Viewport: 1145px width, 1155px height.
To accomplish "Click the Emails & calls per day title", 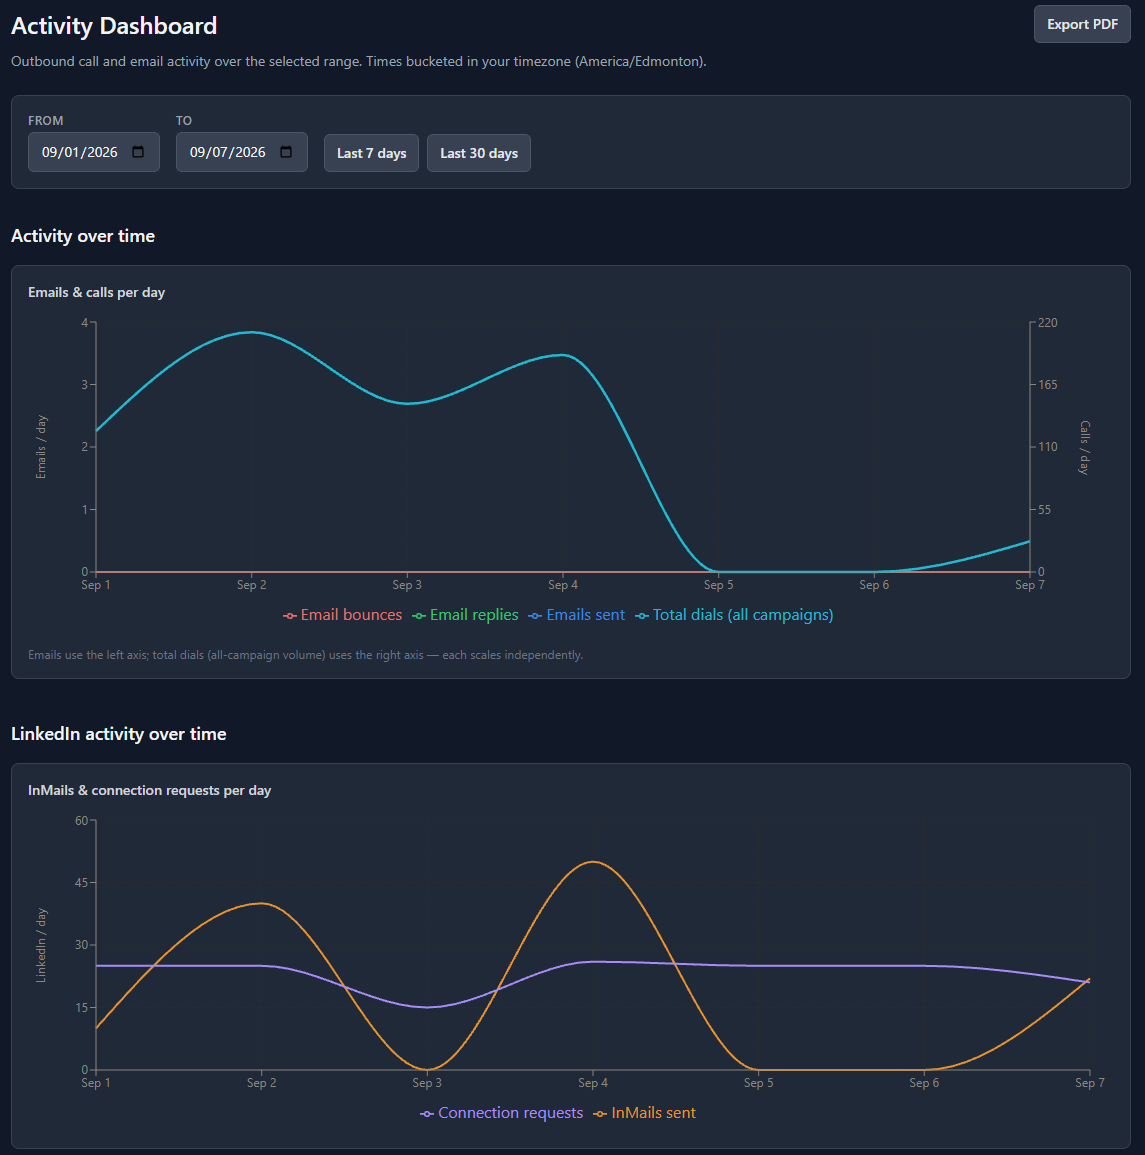I will tap(97, 292).
